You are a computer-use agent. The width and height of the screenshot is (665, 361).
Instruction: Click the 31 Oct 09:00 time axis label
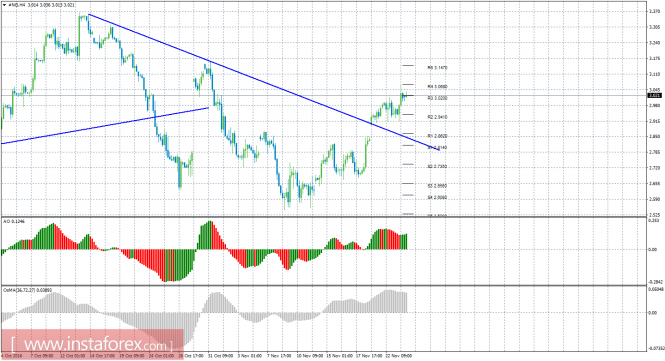click(222, 356)
